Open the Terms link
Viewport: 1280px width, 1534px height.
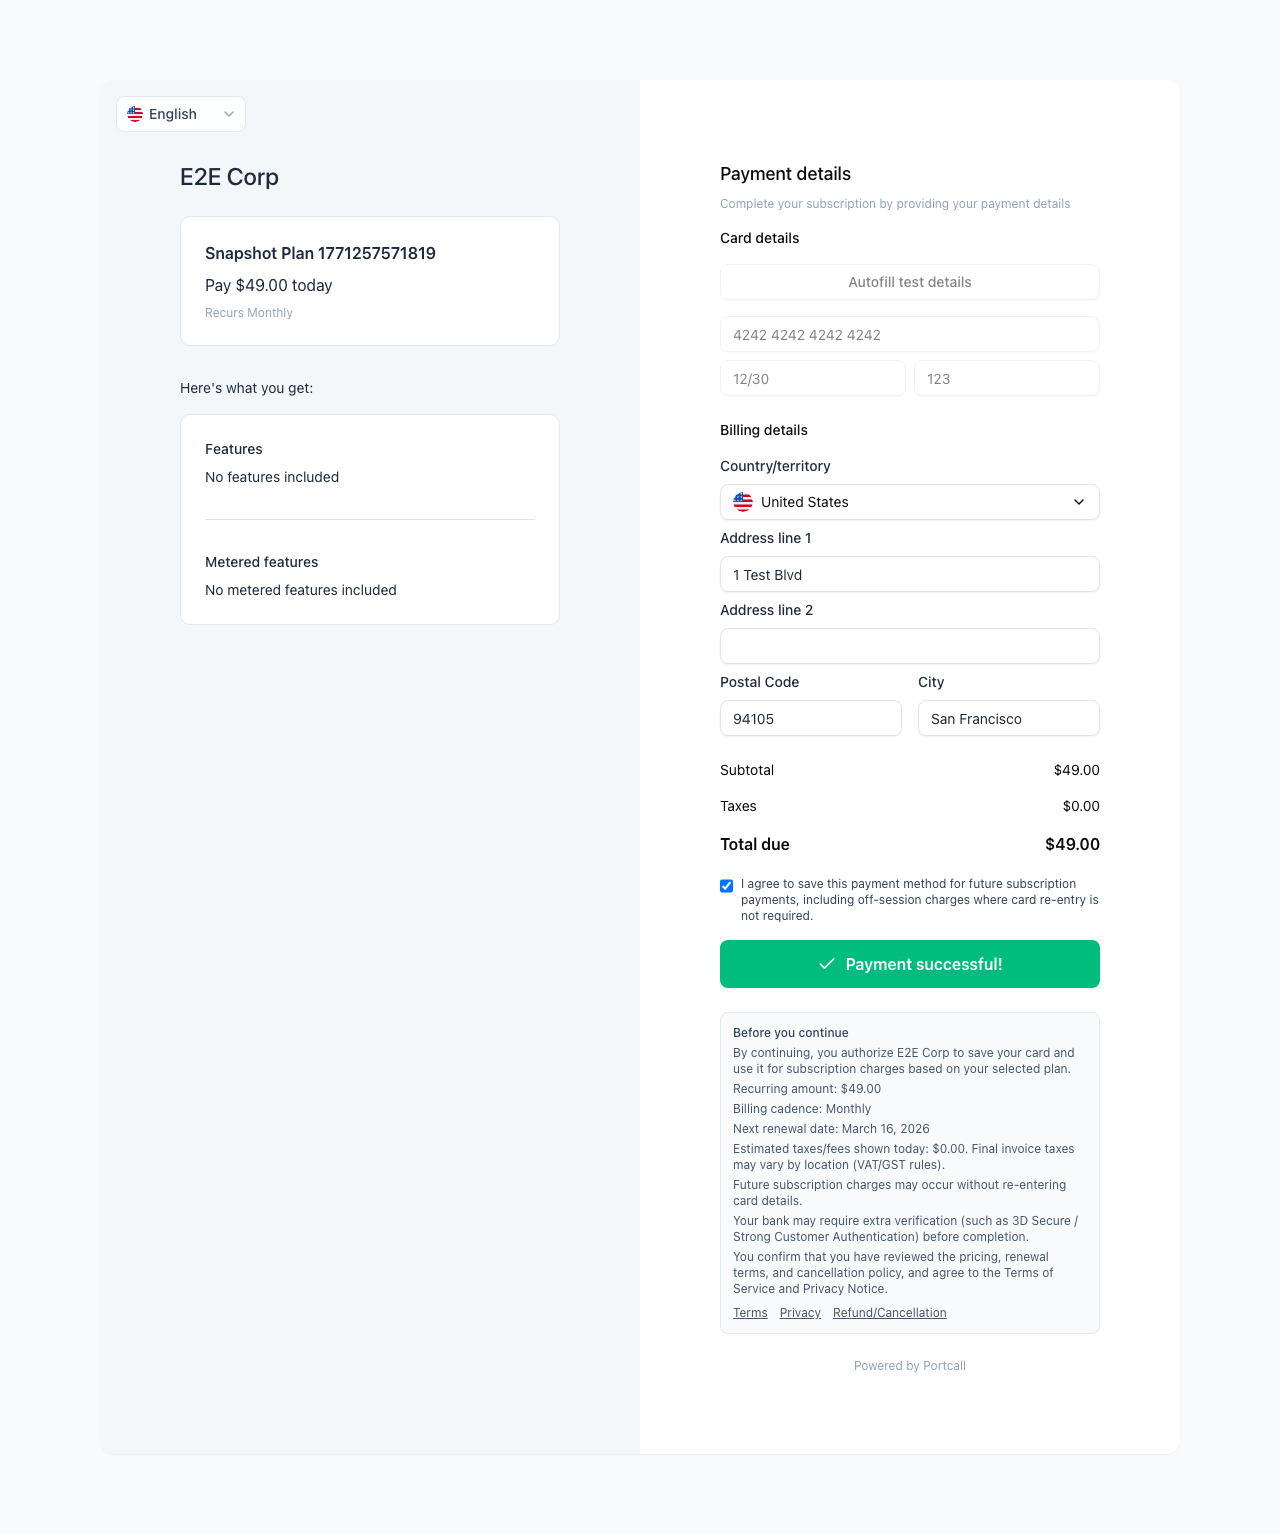click(750, 1313)
